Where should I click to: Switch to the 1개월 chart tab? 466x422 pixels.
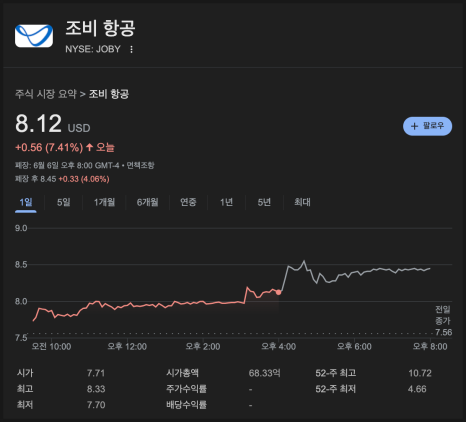tap(104, 202)
